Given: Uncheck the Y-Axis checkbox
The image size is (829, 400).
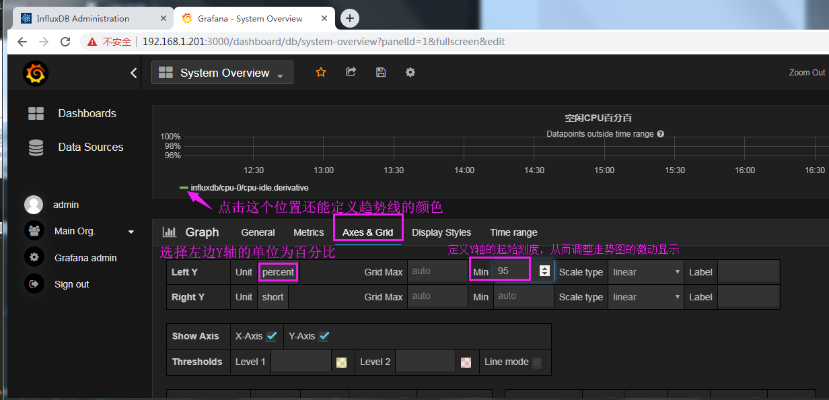Looking at the screenshot, I should tap(323, 336).
